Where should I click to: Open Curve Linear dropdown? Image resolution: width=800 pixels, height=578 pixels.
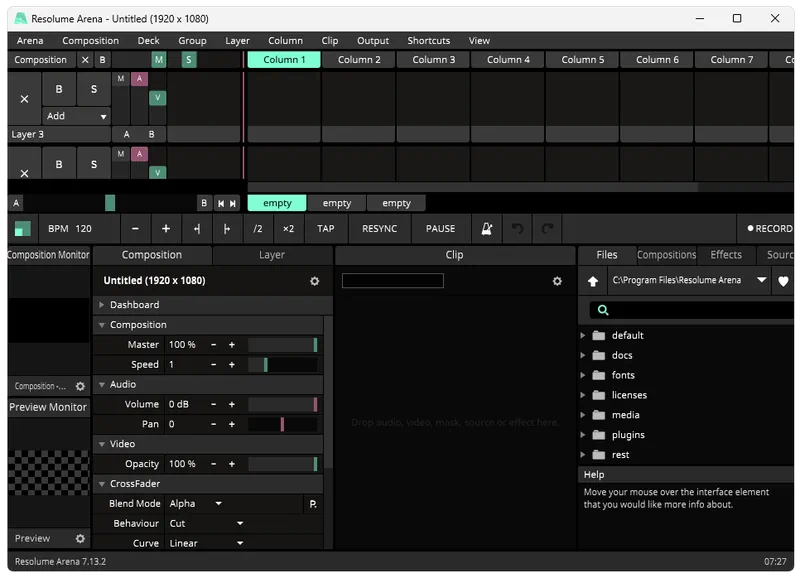point(207,543)
